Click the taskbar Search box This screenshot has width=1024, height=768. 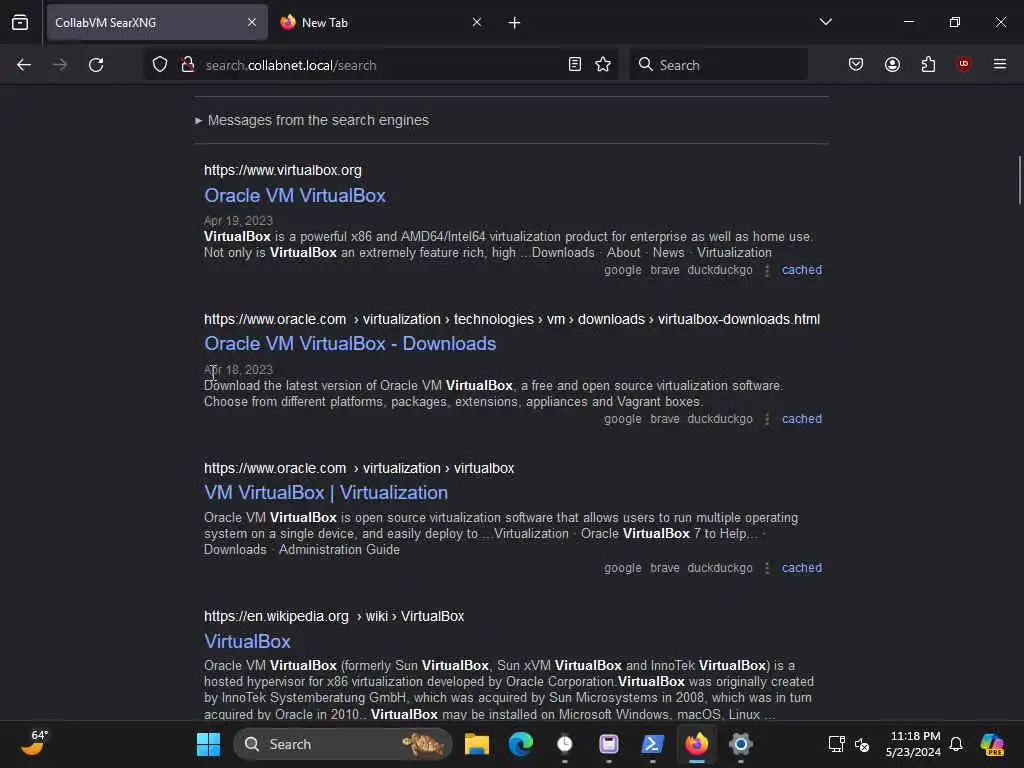343,744
